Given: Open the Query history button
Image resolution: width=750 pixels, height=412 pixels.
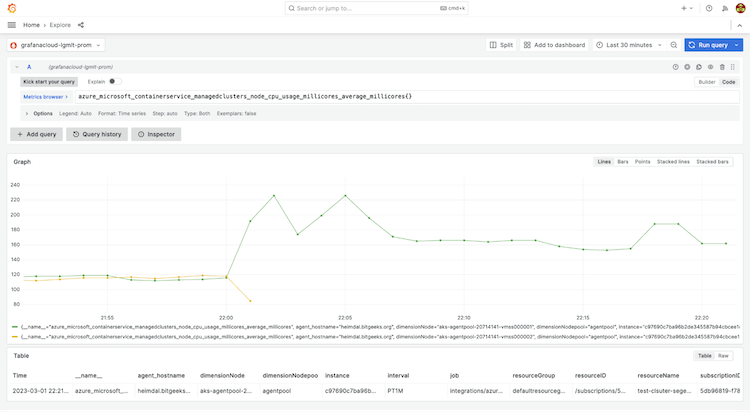Looking at the screenshot, I should (x=97, y=134).
